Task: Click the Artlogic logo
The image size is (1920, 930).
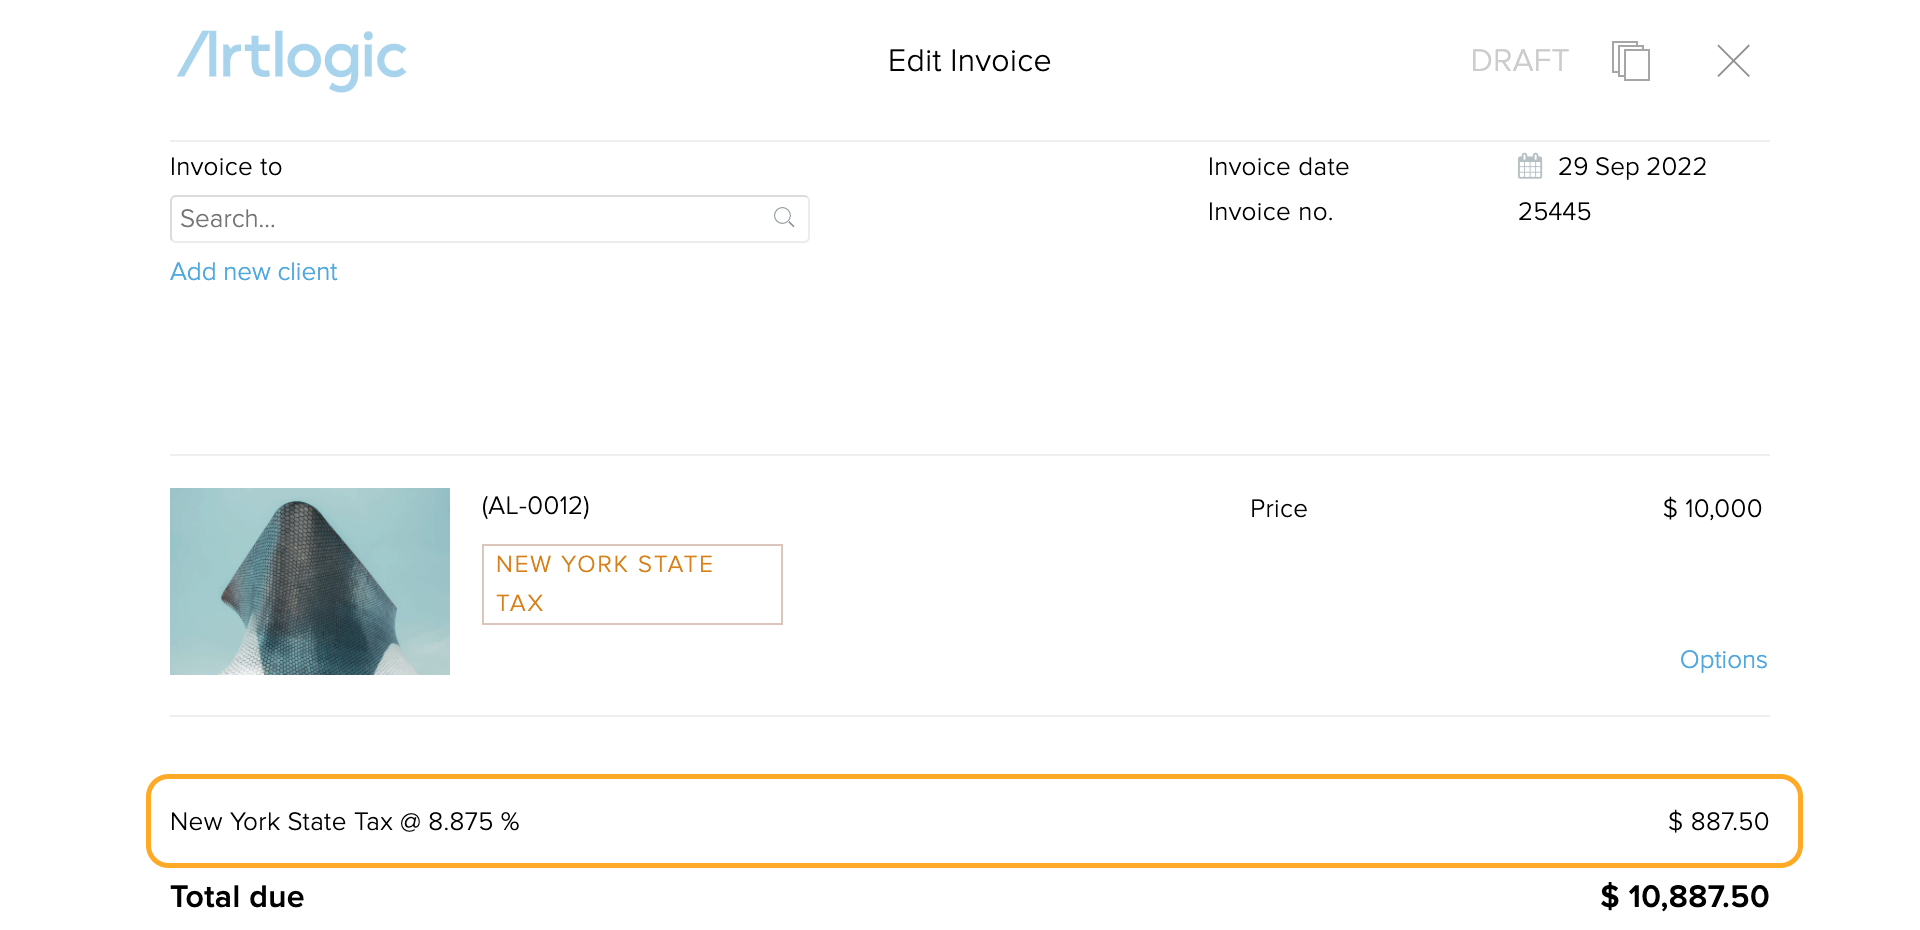Action: point(292,59)
